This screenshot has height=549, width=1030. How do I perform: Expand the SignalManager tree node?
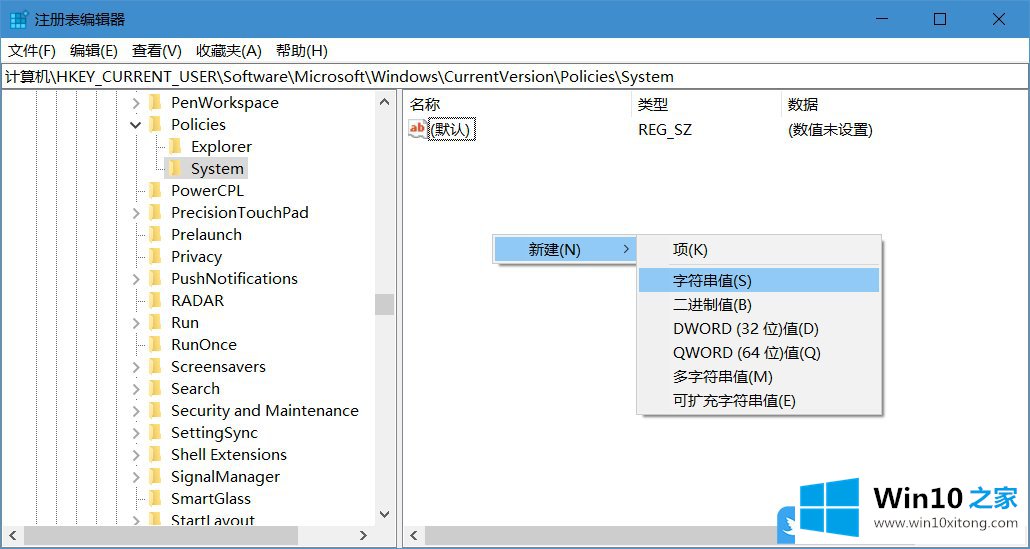tap(136, 477)
